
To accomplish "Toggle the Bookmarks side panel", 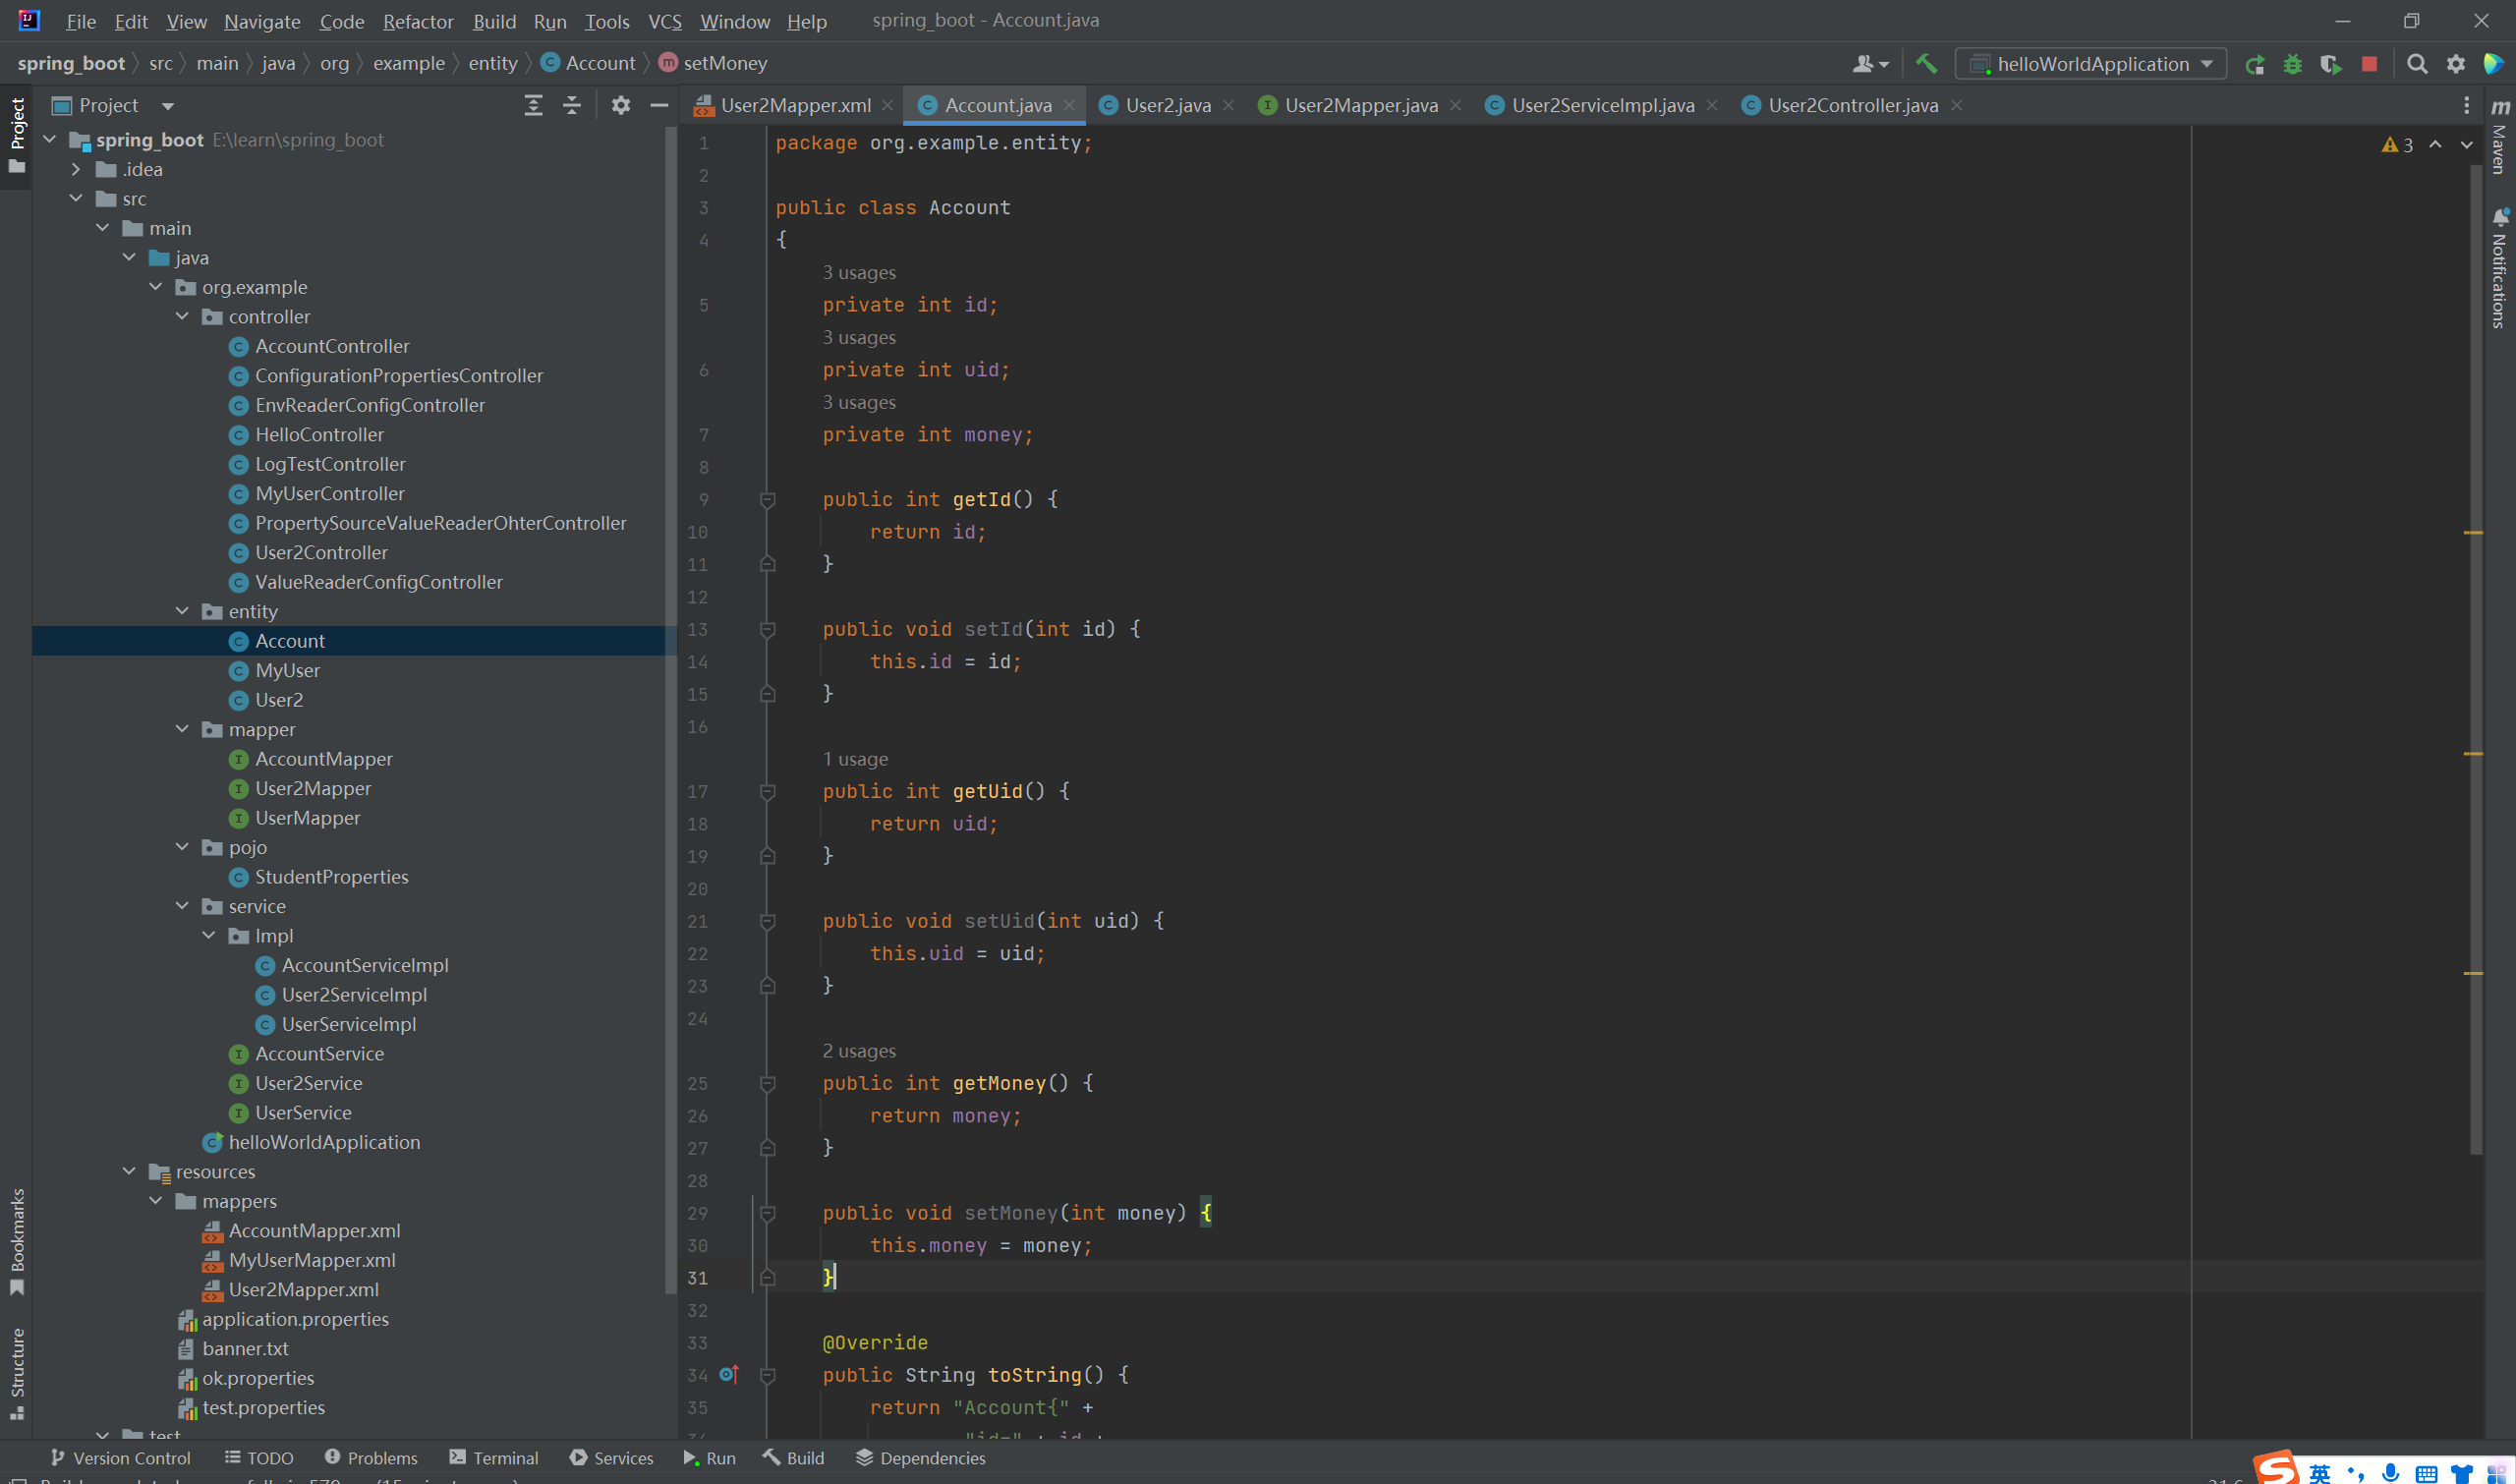I will coord(17,1240).
